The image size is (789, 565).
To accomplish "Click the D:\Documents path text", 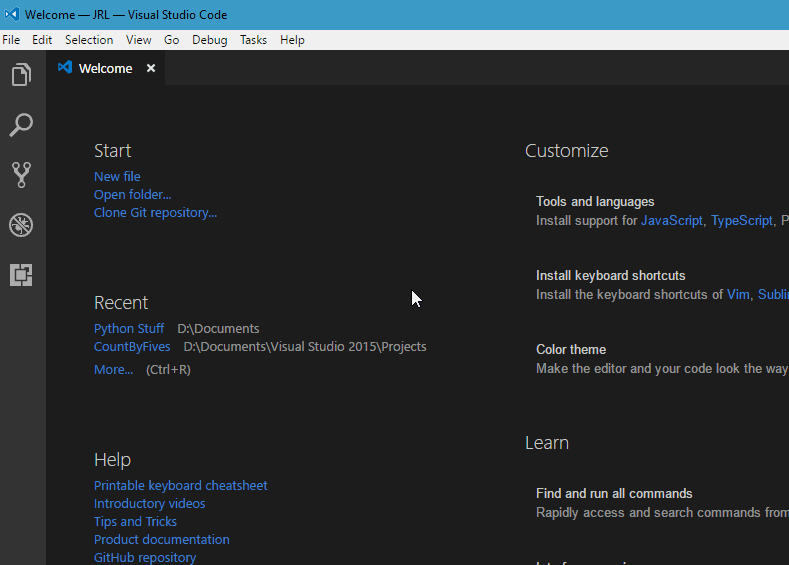I will pos(218,329).
